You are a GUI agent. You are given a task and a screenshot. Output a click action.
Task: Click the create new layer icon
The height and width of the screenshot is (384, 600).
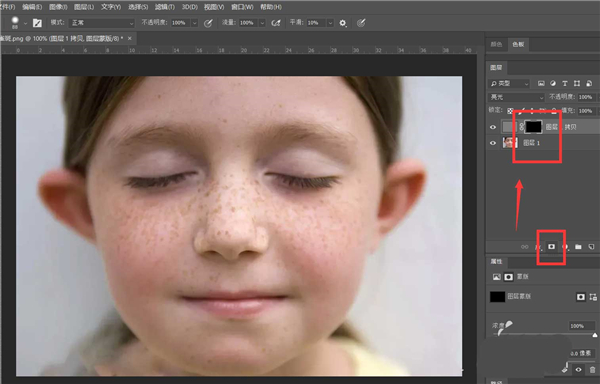[591, 247]
